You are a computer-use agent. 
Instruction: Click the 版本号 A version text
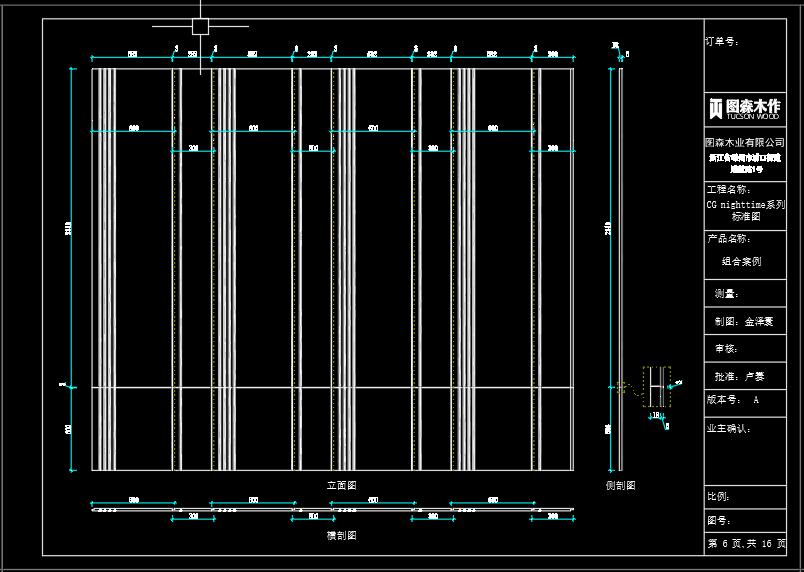point(733,399)
